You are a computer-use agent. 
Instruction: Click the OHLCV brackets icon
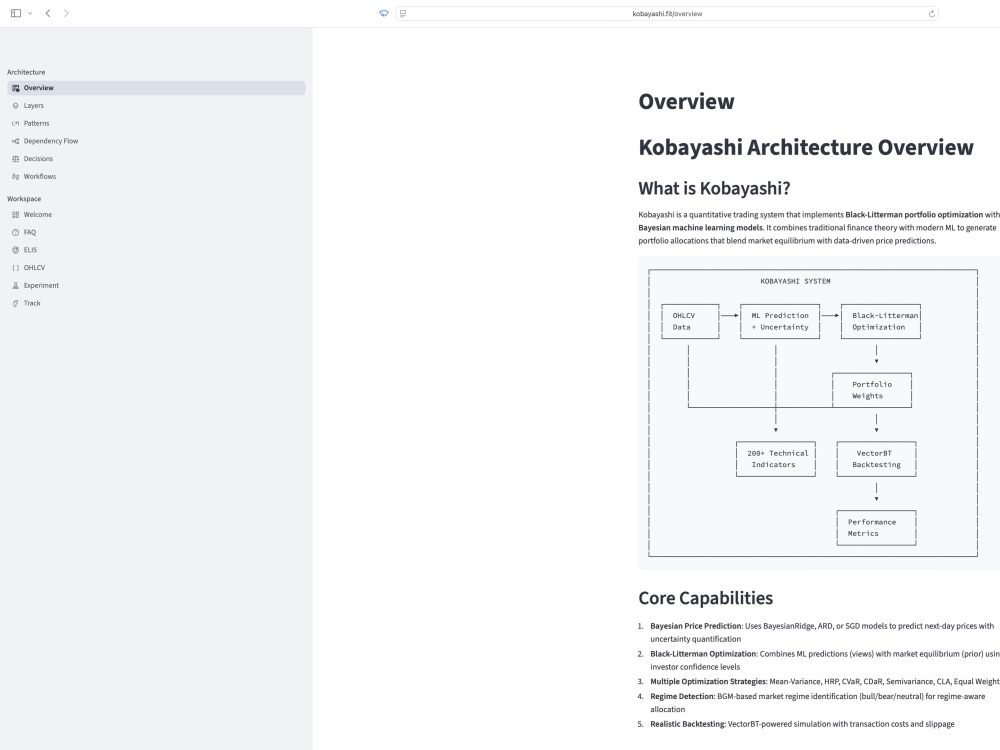click(x=16, y=268)
